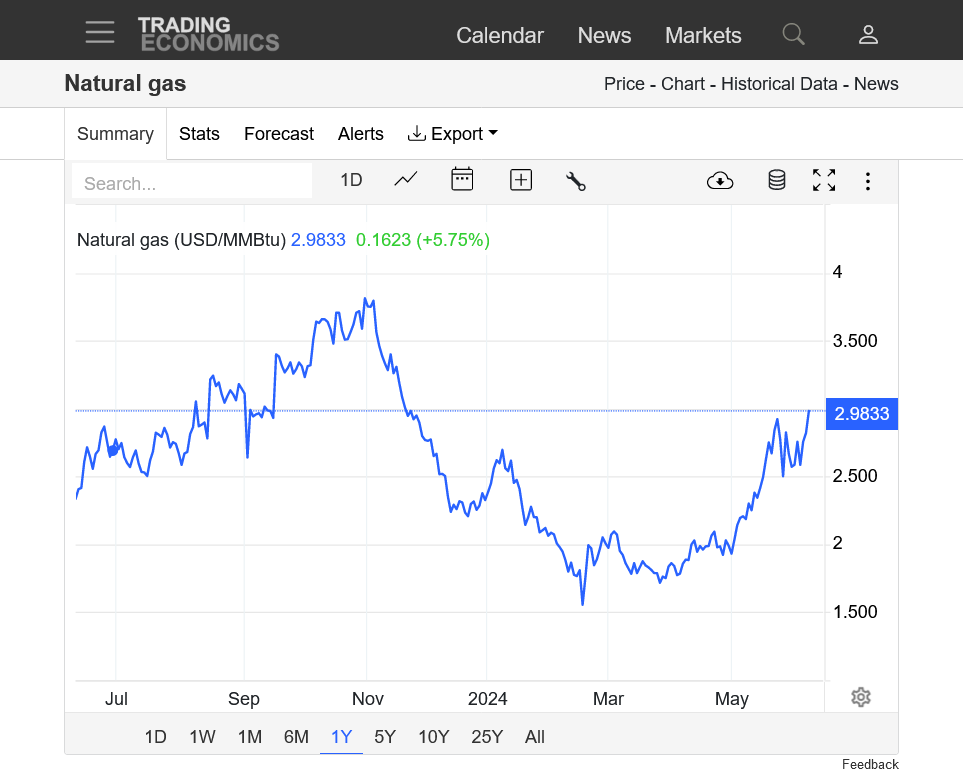Focus the chart Search input field
Image resolution: width=963 pixels, height=781 pixels.
192,182
